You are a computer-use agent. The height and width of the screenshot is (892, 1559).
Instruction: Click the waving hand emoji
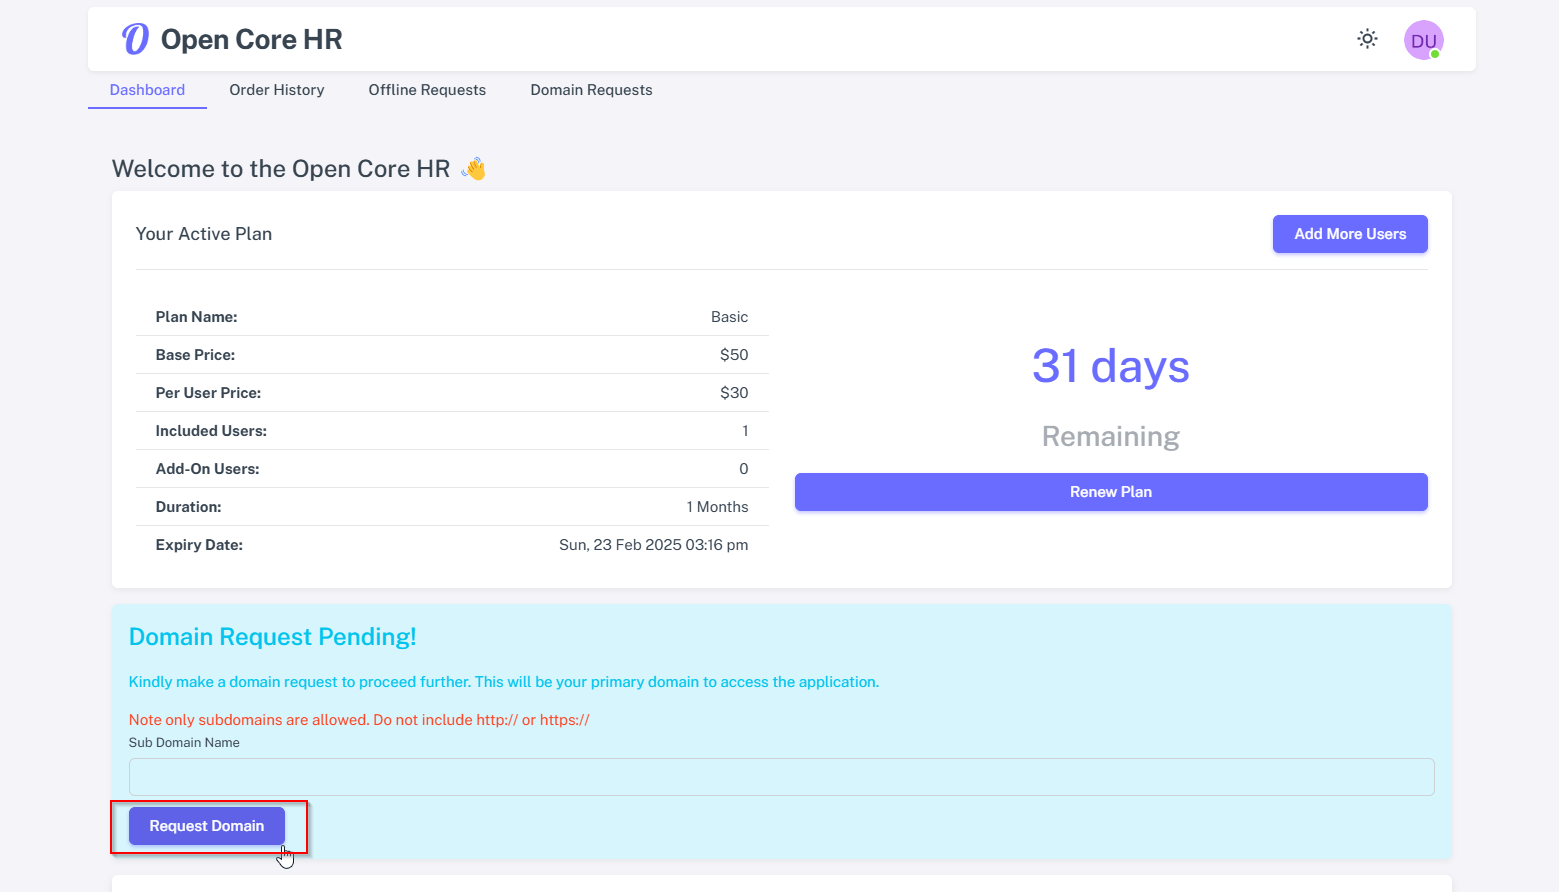pos(474,169)
